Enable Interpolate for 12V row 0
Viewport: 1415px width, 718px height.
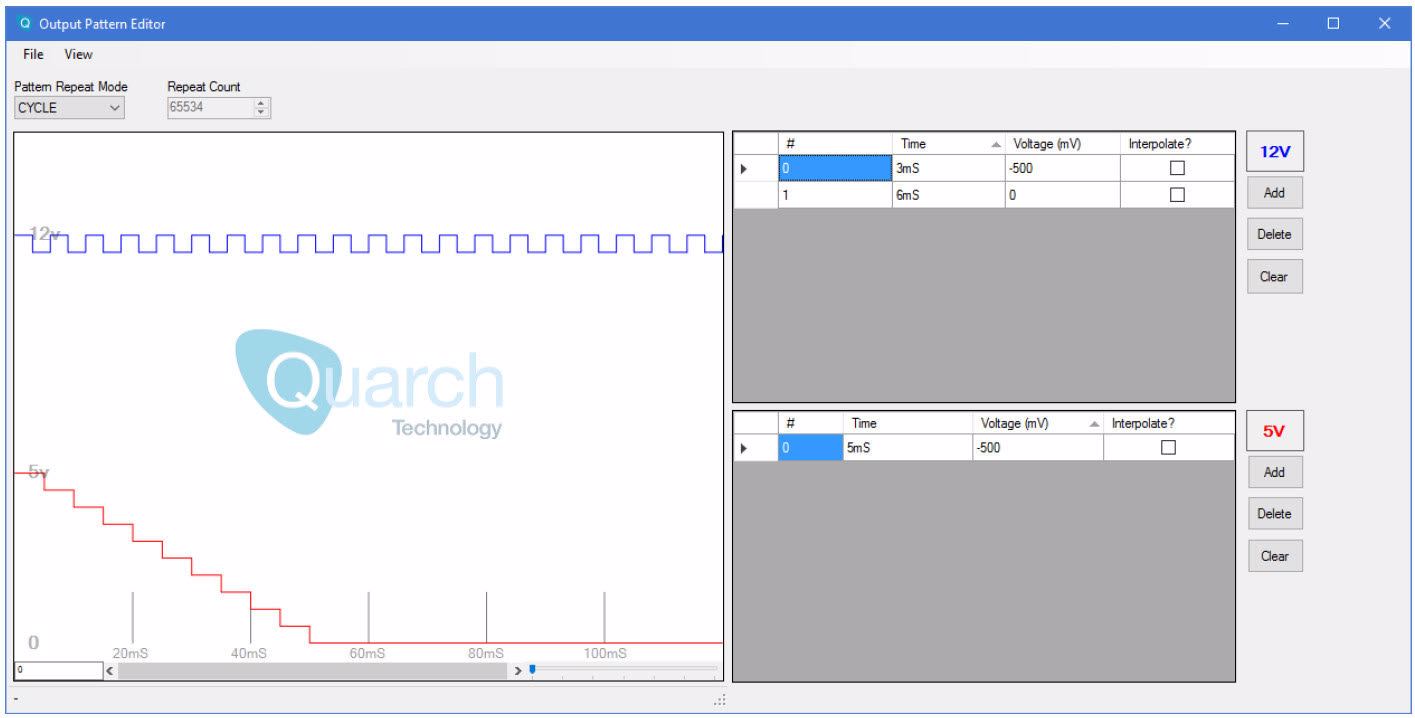[1177, 169]
